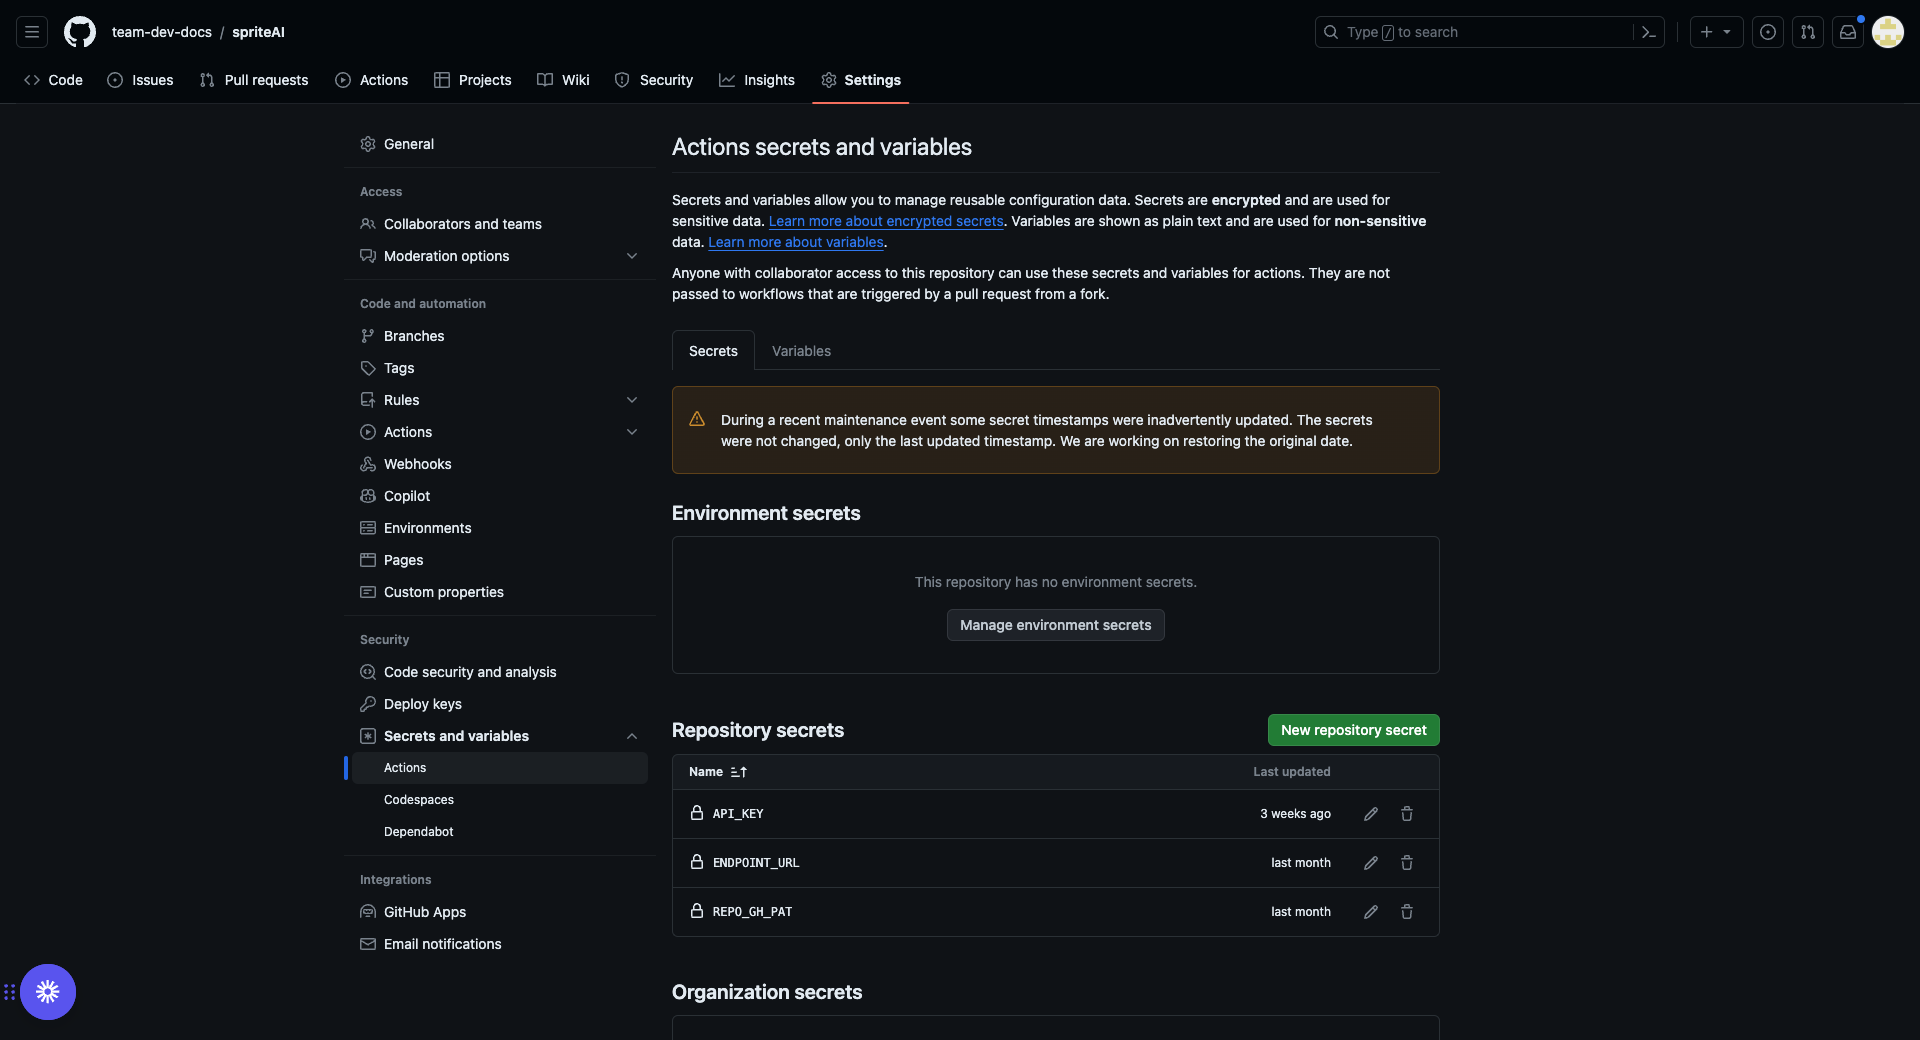Viewport: 1920px width, 1040px height.
Task: Open the issues icon in top-right header
Action: (x=1768, y=32)
